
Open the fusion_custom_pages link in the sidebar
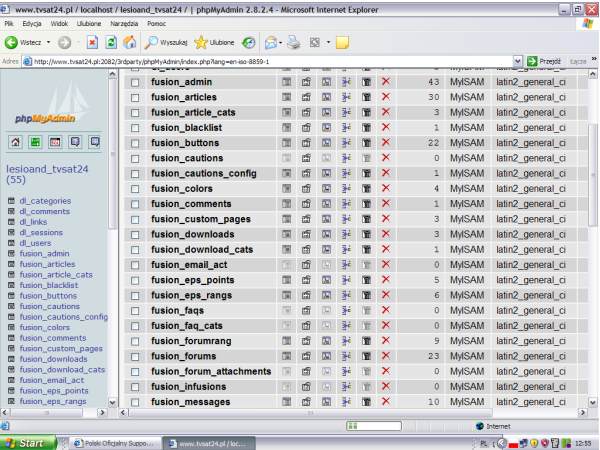61,349
